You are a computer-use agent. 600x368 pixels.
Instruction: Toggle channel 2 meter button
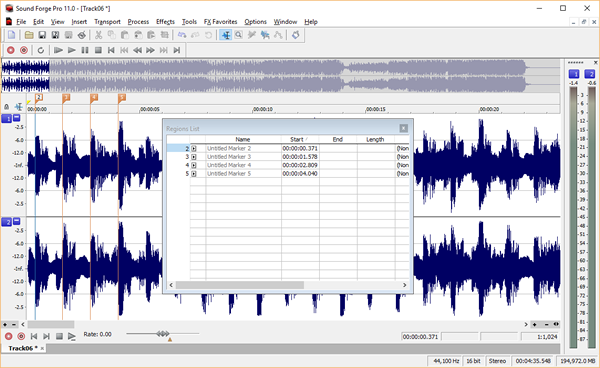590,74
